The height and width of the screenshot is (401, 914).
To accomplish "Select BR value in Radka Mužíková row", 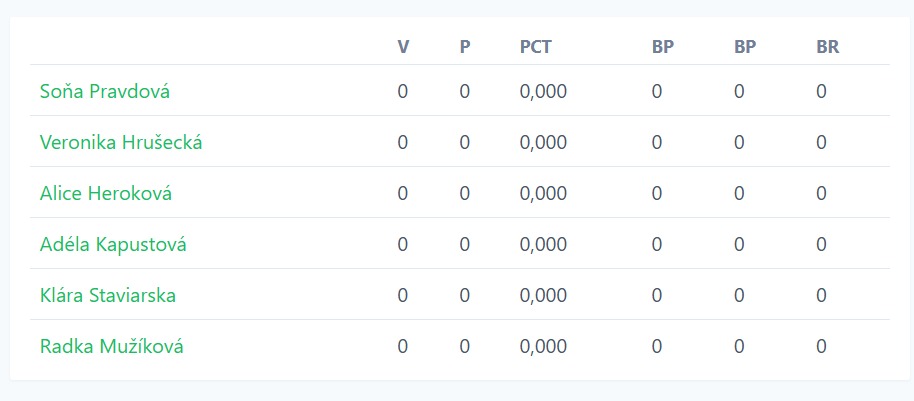I will pos(821,347).
